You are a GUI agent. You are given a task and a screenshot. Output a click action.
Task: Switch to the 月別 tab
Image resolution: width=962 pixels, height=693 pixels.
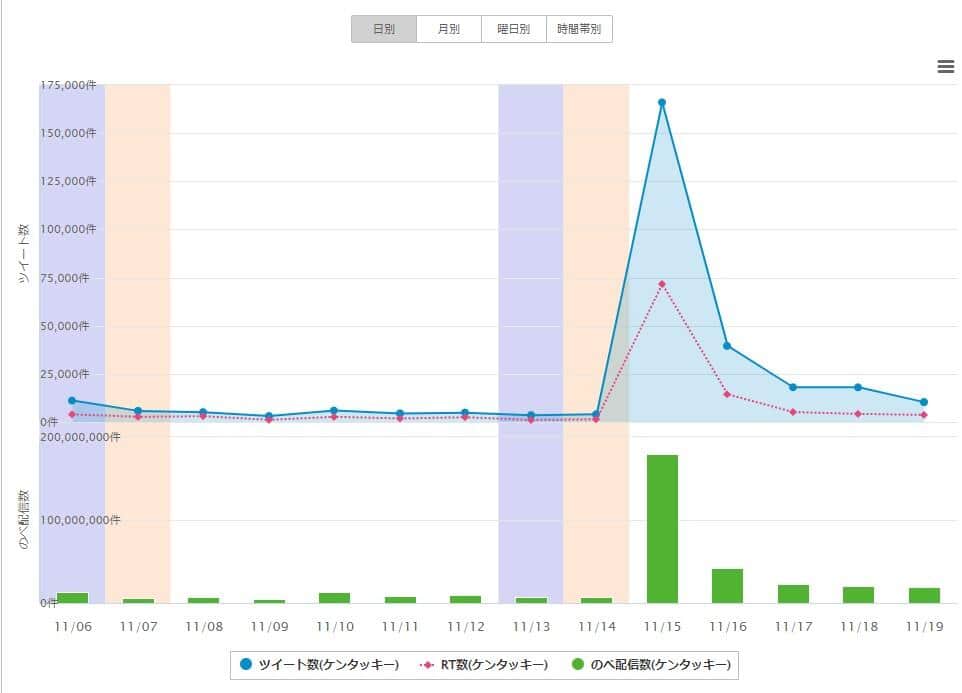tap(449, 28)
